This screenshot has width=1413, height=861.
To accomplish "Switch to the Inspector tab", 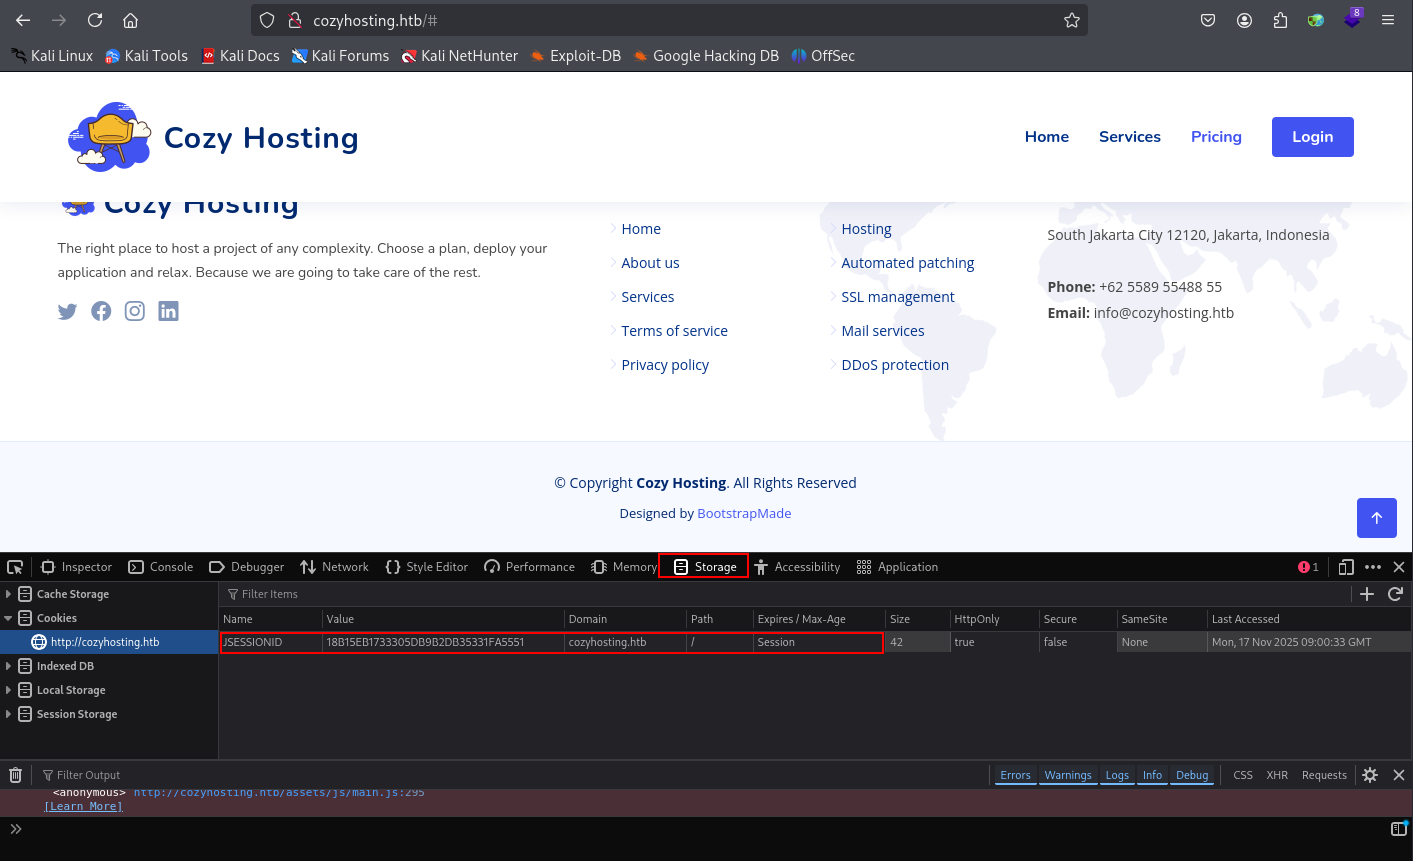I will point(76,567).
